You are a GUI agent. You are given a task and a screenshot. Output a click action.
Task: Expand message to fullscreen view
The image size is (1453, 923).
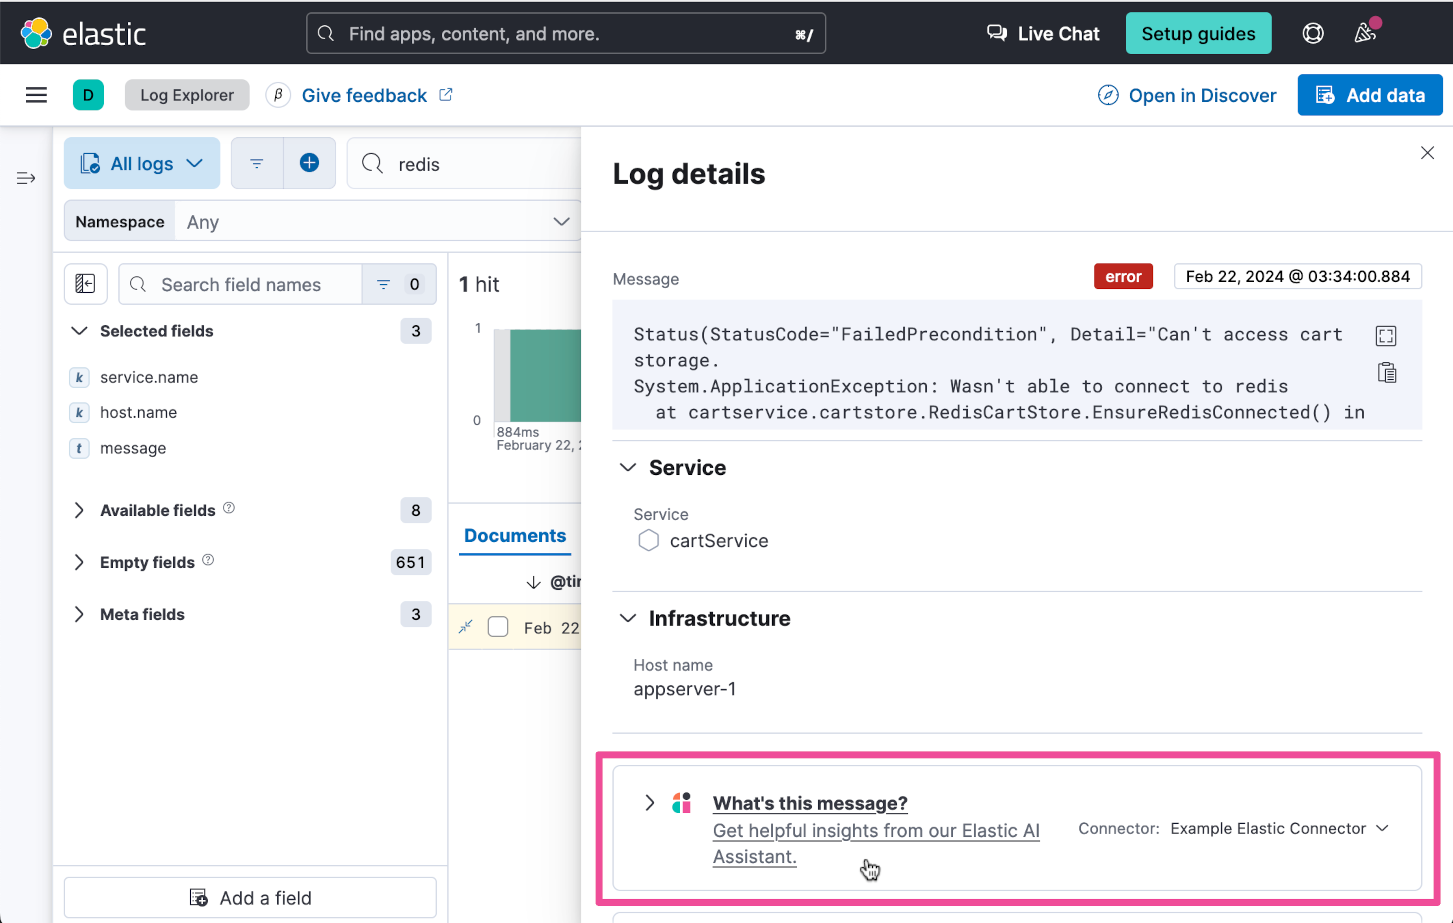(x=1386, y=336)
